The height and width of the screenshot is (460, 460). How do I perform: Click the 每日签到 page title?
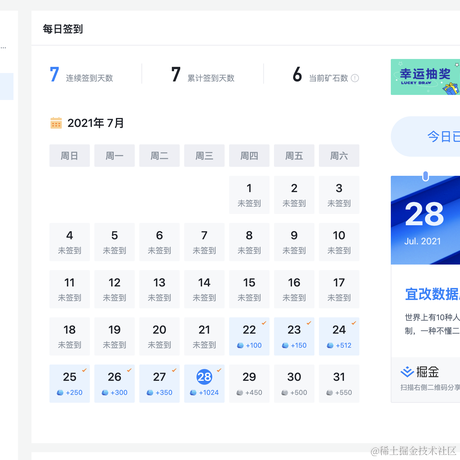pos(63,29)
